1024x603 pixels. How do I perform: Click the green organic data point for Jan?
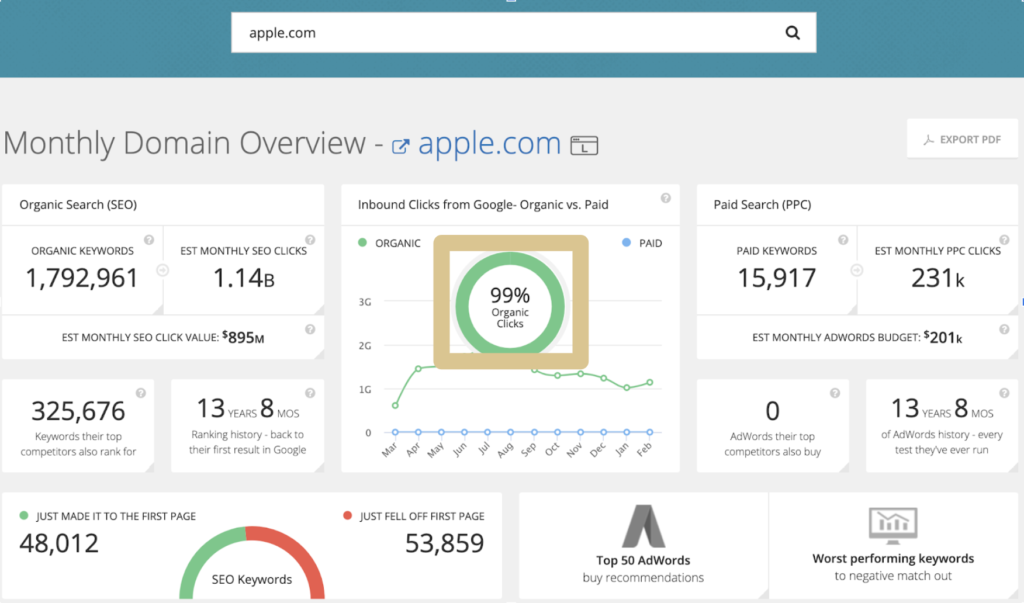tap(627, 387)
